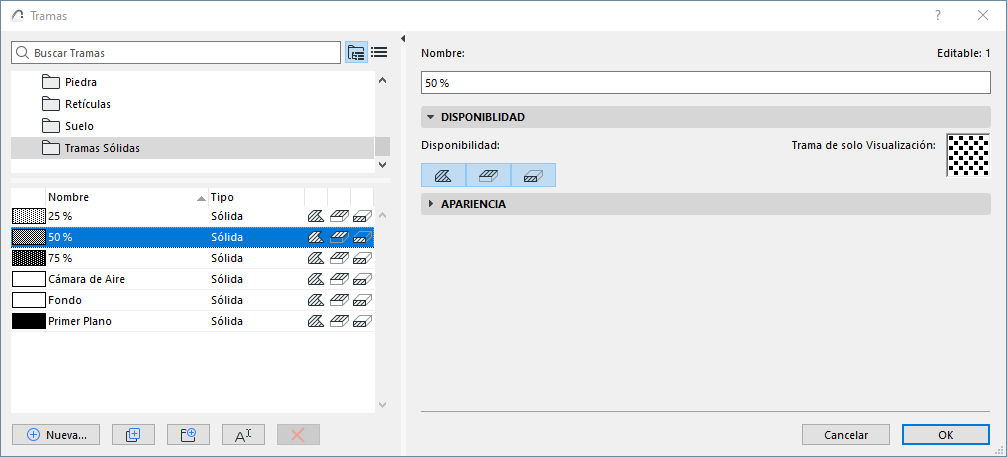Click drafting fill icon in 50 % row
This screenshot has width=1007, height=457.
pos(315,237)
